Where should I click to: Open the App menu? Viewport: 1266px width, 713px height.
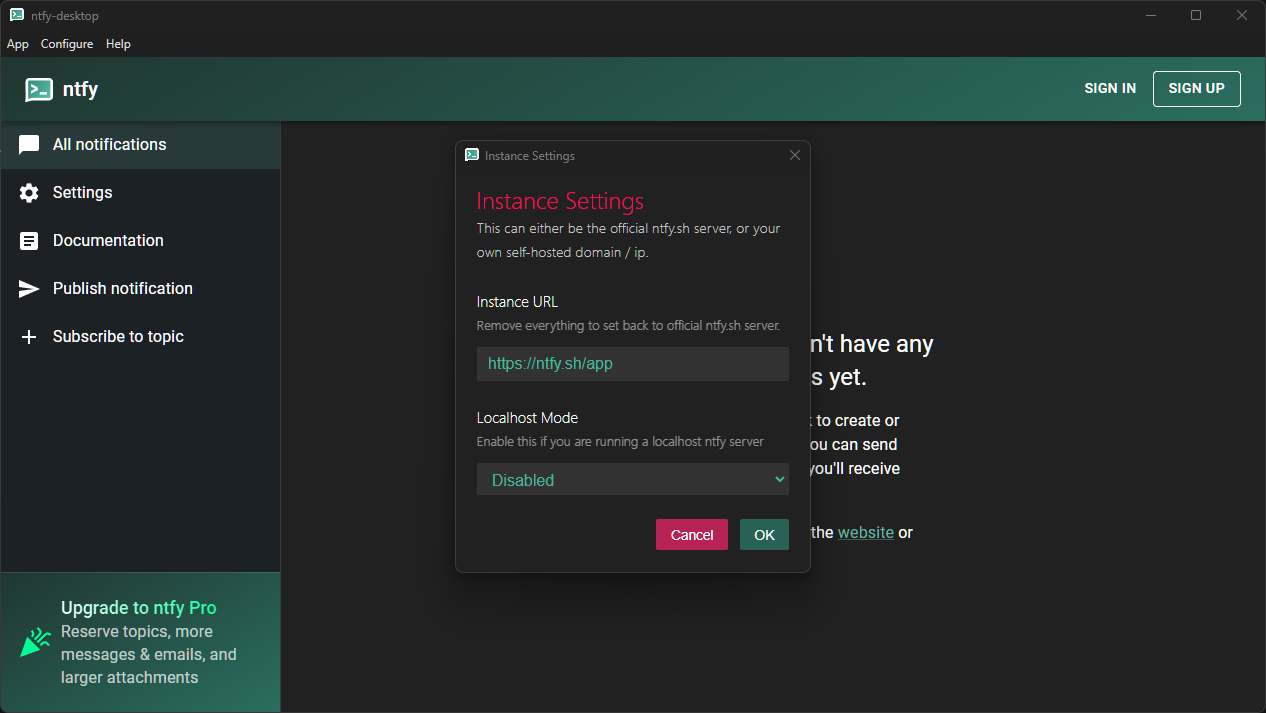click(x=18, y=44)
